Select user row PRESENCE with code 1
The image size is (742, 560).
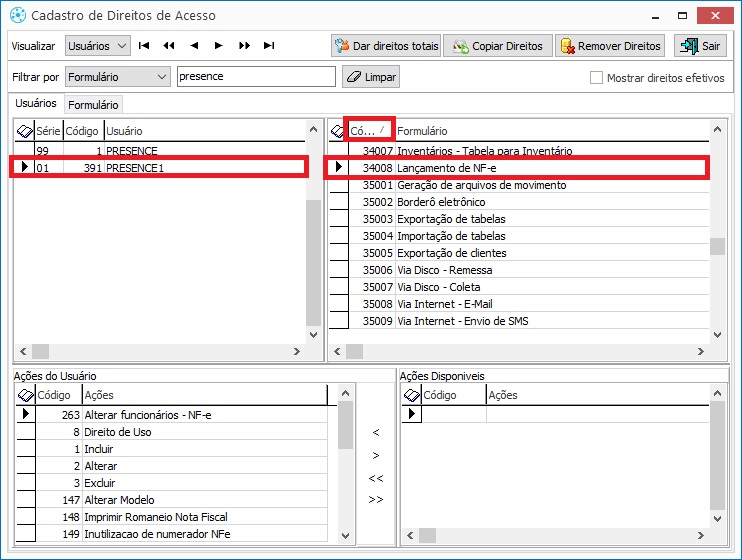(x=160, y=151)
